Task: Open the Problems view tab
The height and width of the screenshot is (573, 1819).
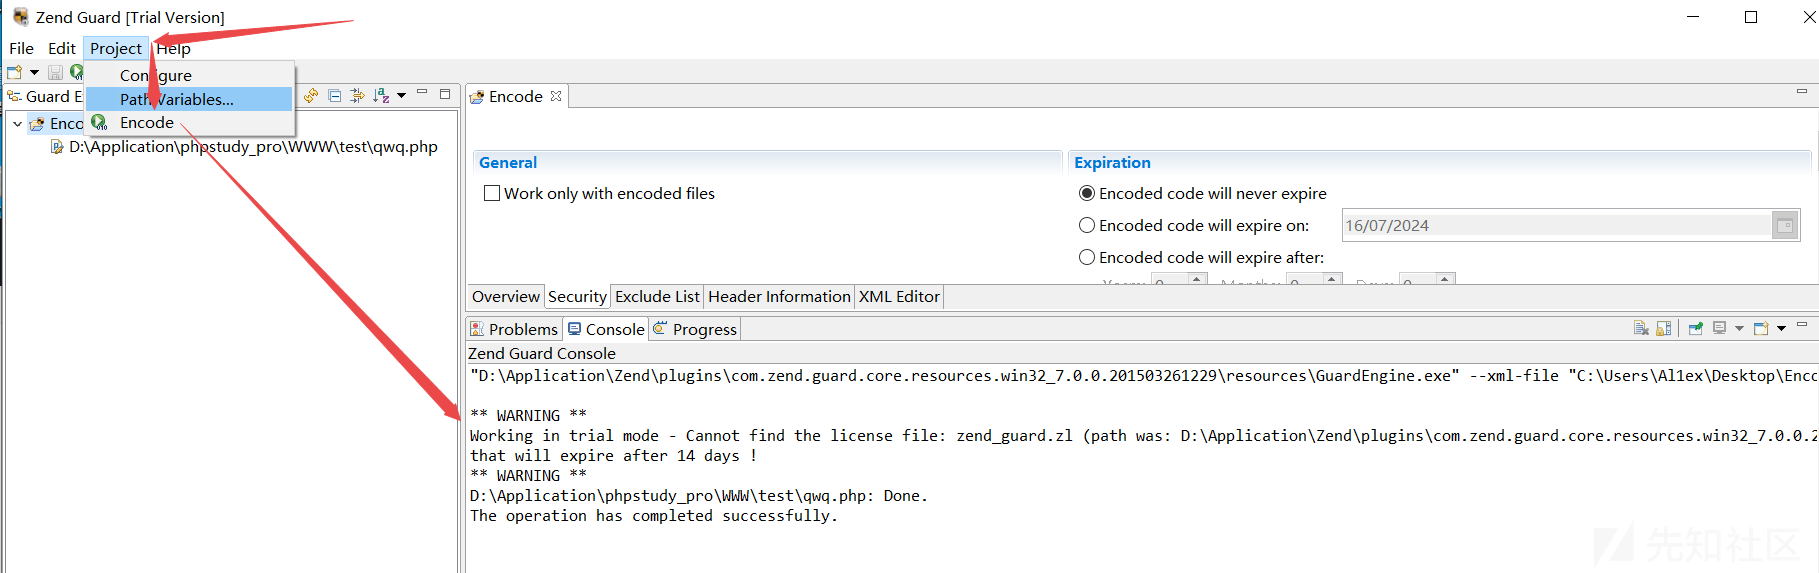Action: [514, 329]
